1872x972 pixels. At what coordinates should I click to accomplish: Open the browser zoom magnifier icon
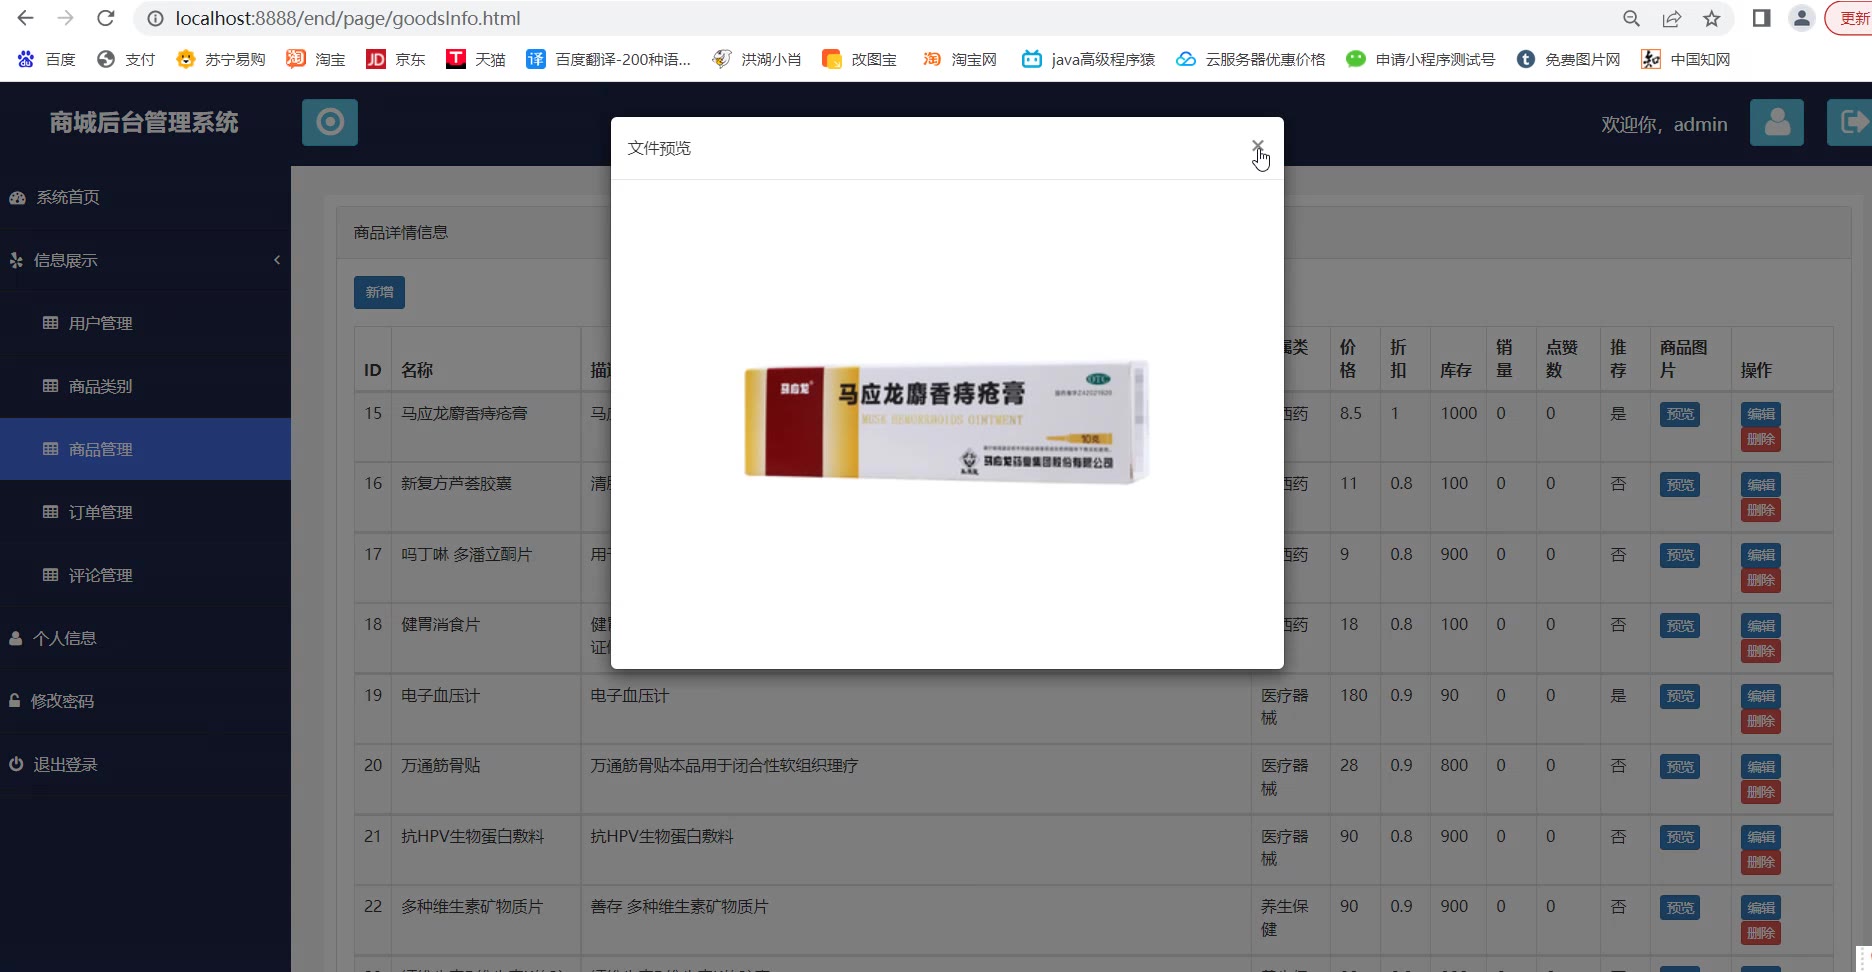coord(1631,18)
